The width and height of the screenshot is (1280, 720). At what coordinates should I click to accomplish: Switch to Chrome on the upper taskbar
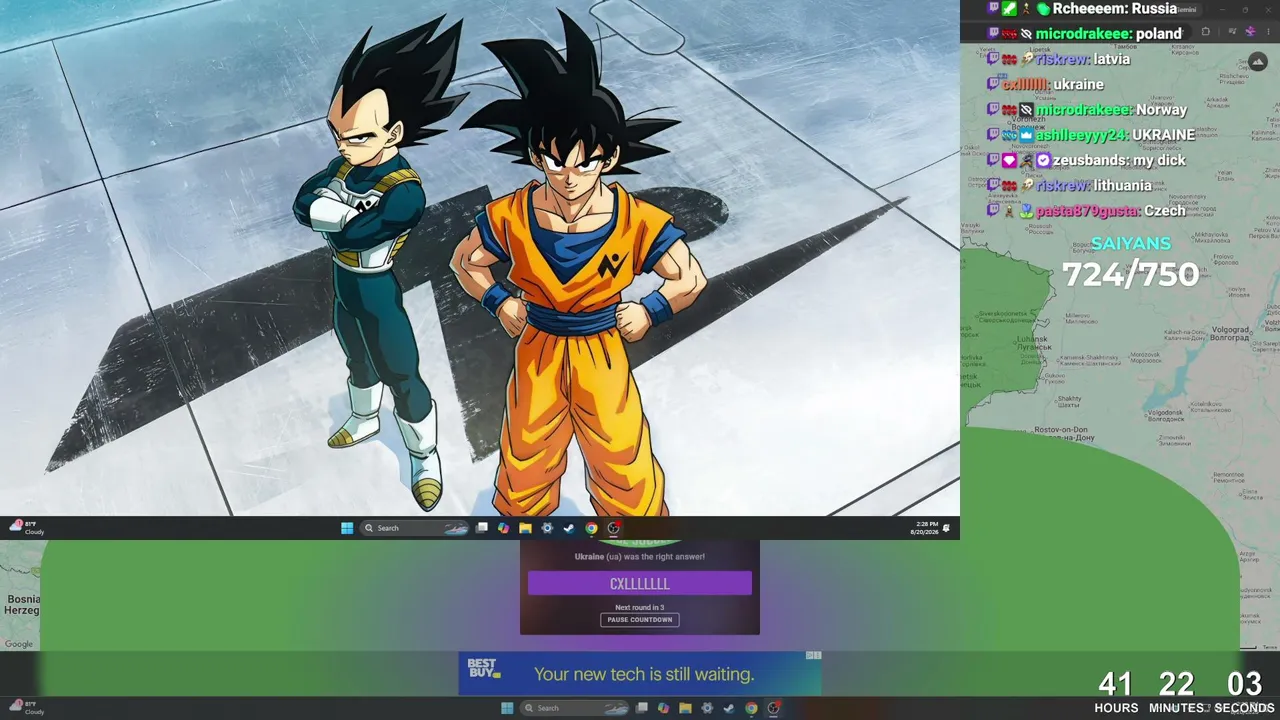pyautogui.click(x=591, y=528)
